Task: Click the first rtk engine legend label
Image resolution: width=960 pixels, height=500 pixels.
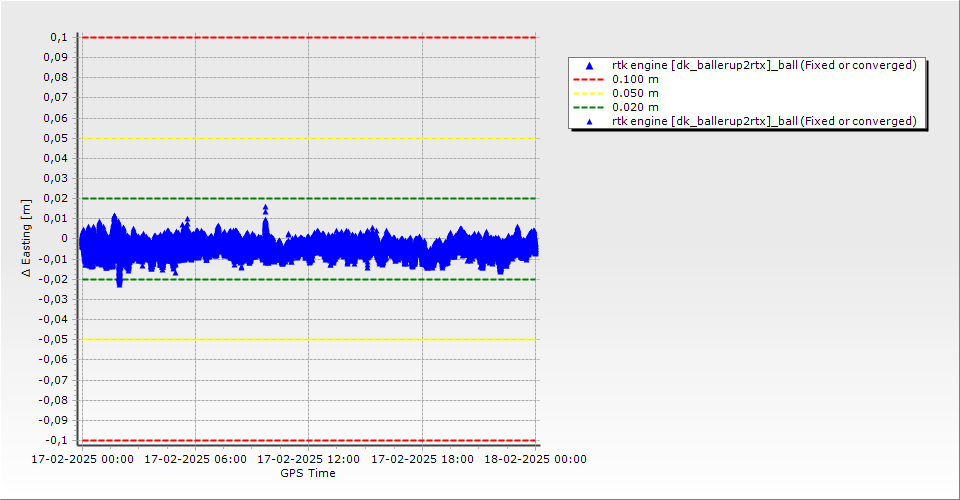Action: click(764, 65)
